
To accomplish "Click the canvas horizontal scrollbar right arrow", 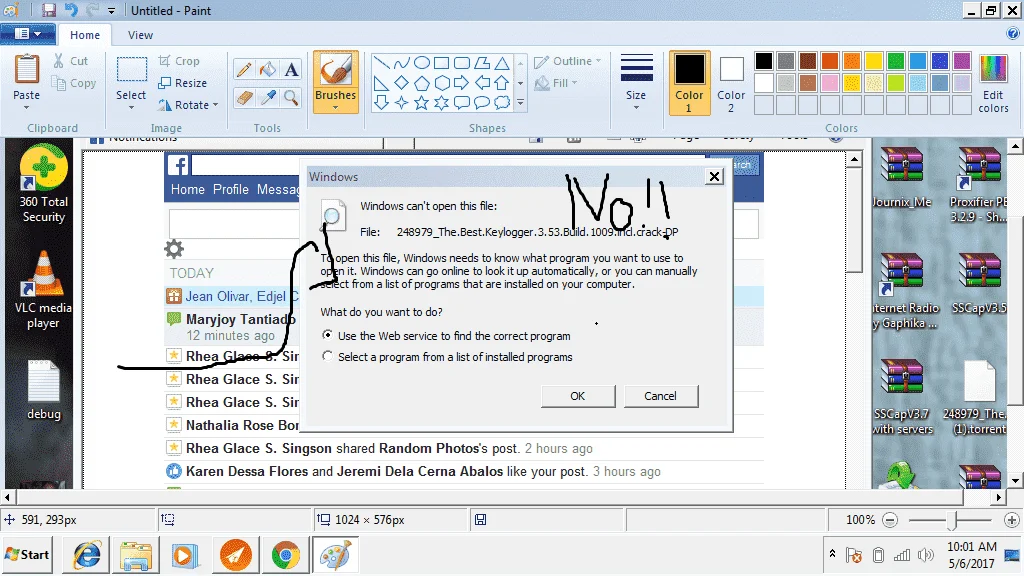I will tap(998, 498).
